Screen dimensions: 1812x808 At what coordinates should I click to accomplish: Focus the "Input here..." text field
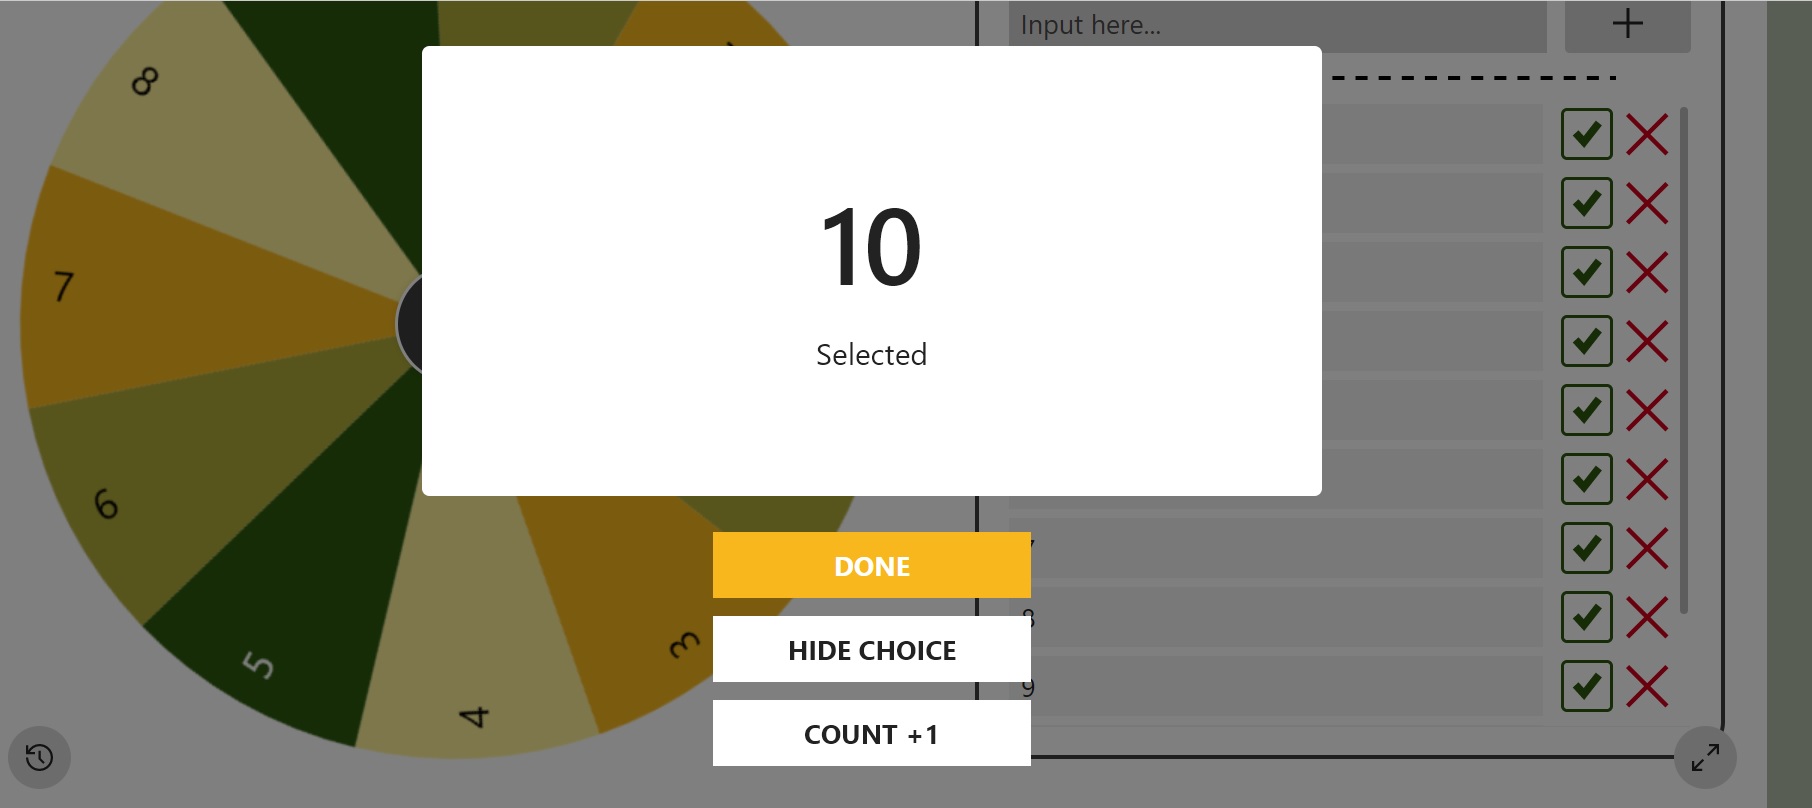click(1277, 25)
